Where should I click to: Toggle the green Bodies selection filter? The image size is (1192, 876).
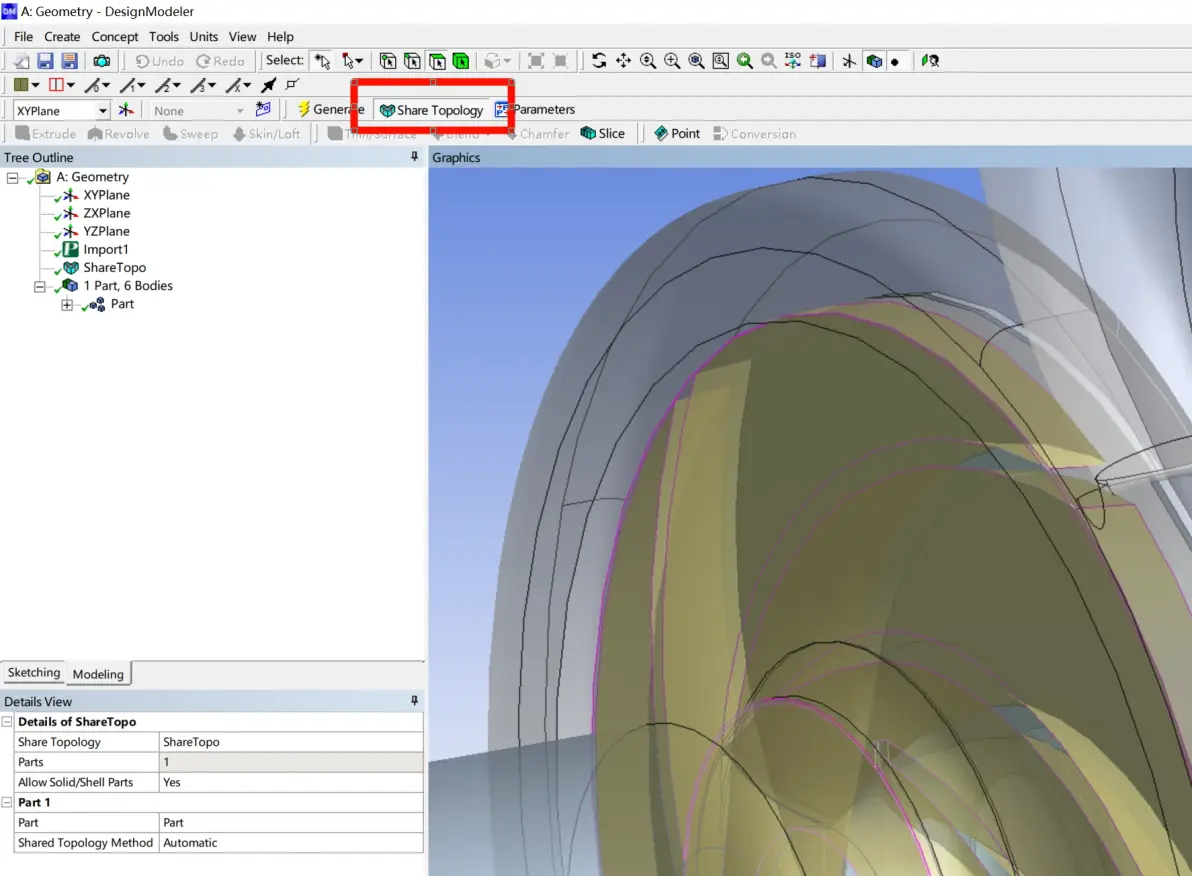pos(461,61)
